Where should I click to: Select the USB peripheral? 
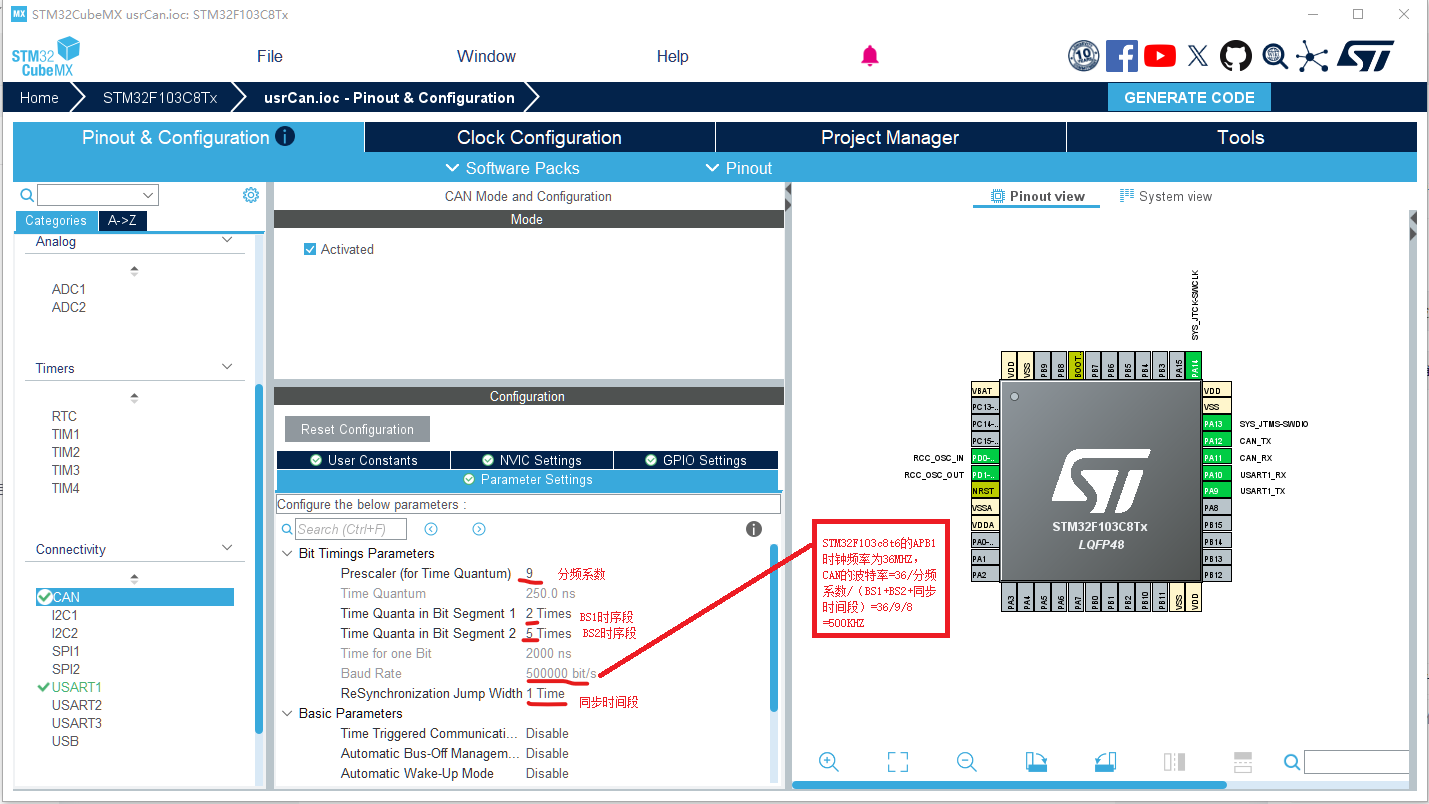pos(65,741)
